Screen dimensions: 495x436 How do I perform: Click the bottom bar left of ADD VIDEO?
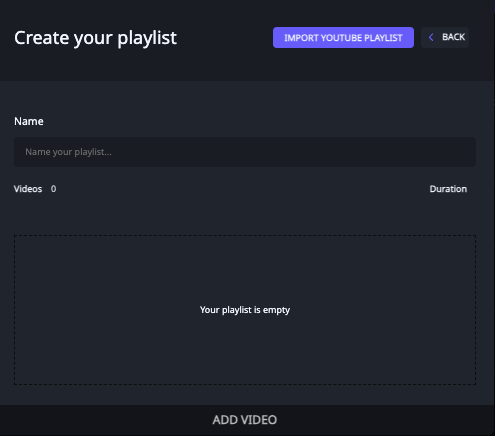100,420
